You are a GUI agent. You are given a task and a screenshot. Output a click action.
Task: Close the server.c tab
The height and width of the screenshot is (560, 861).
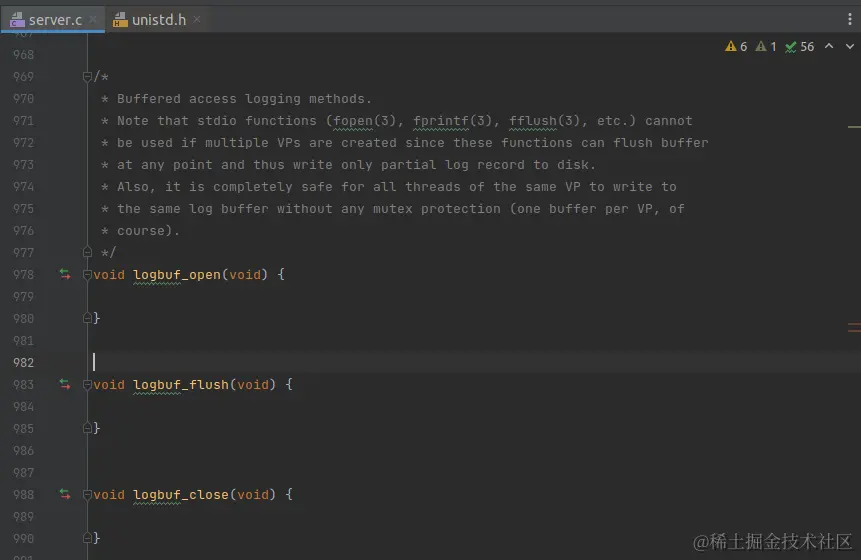point(93,20)
